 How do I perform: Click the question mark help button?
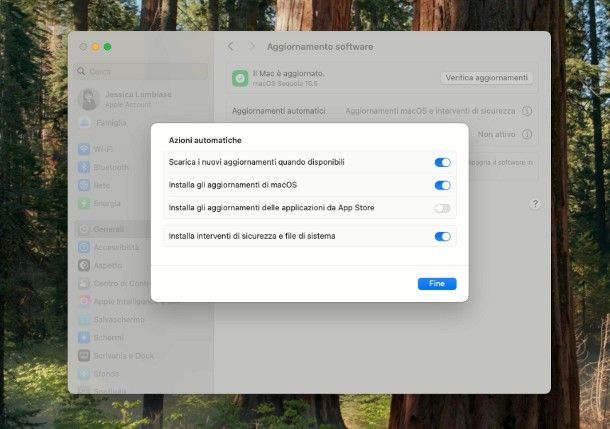point(535,204)
